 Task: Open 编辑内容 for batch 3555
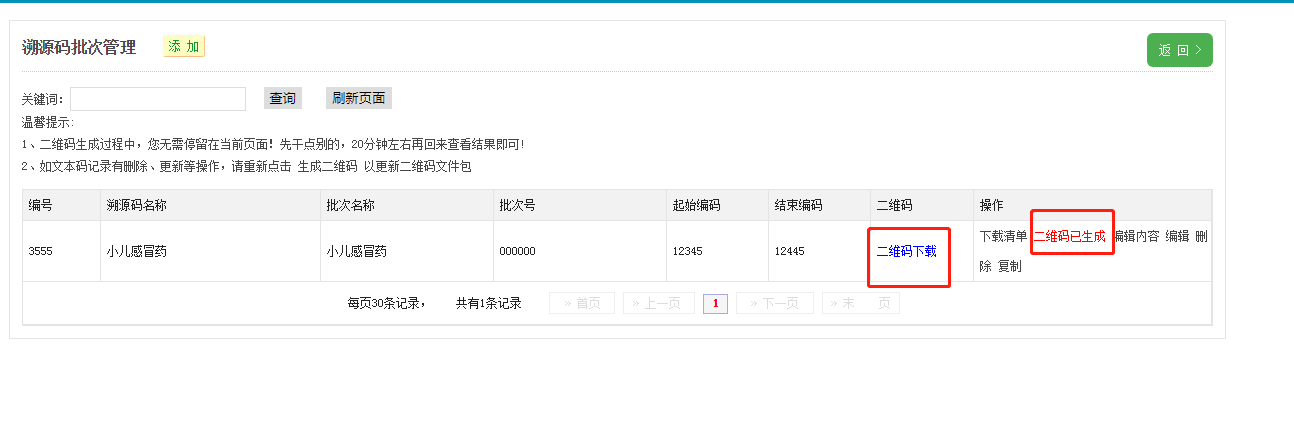pos(1136,236)
